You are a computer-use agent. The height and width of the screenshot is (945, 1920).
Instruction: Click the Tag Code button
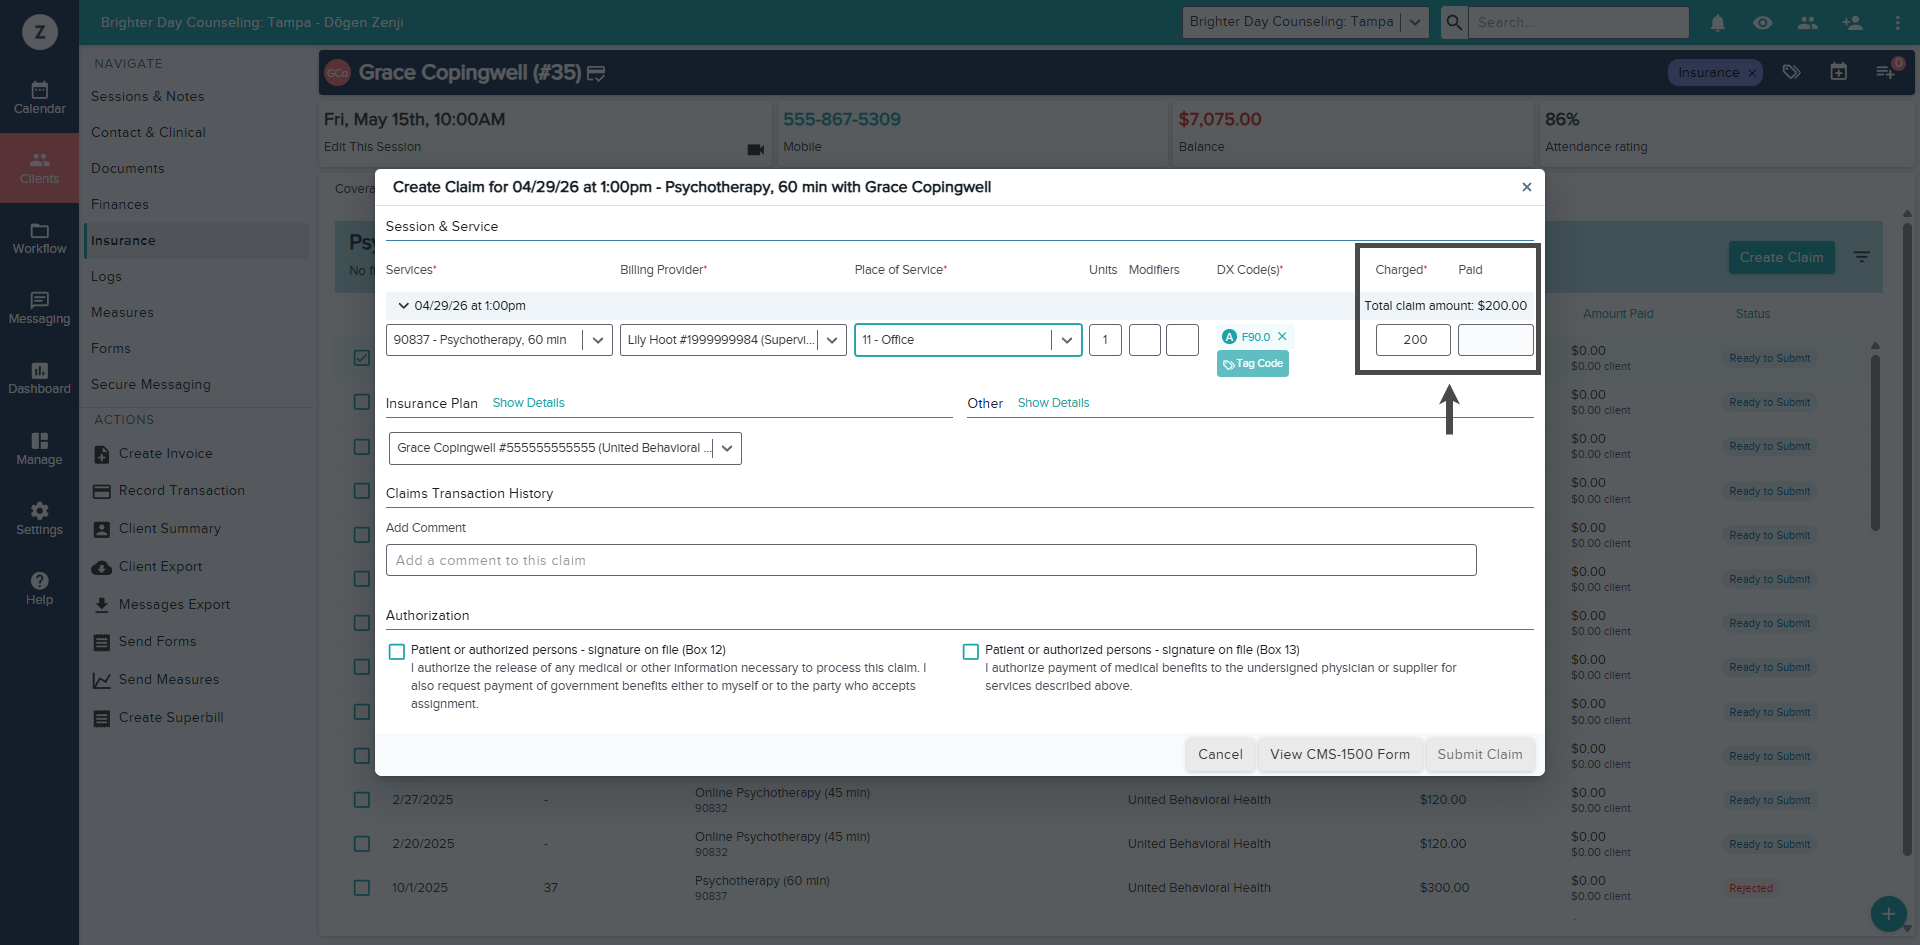pyautogui.click(x=1253, y=364)
